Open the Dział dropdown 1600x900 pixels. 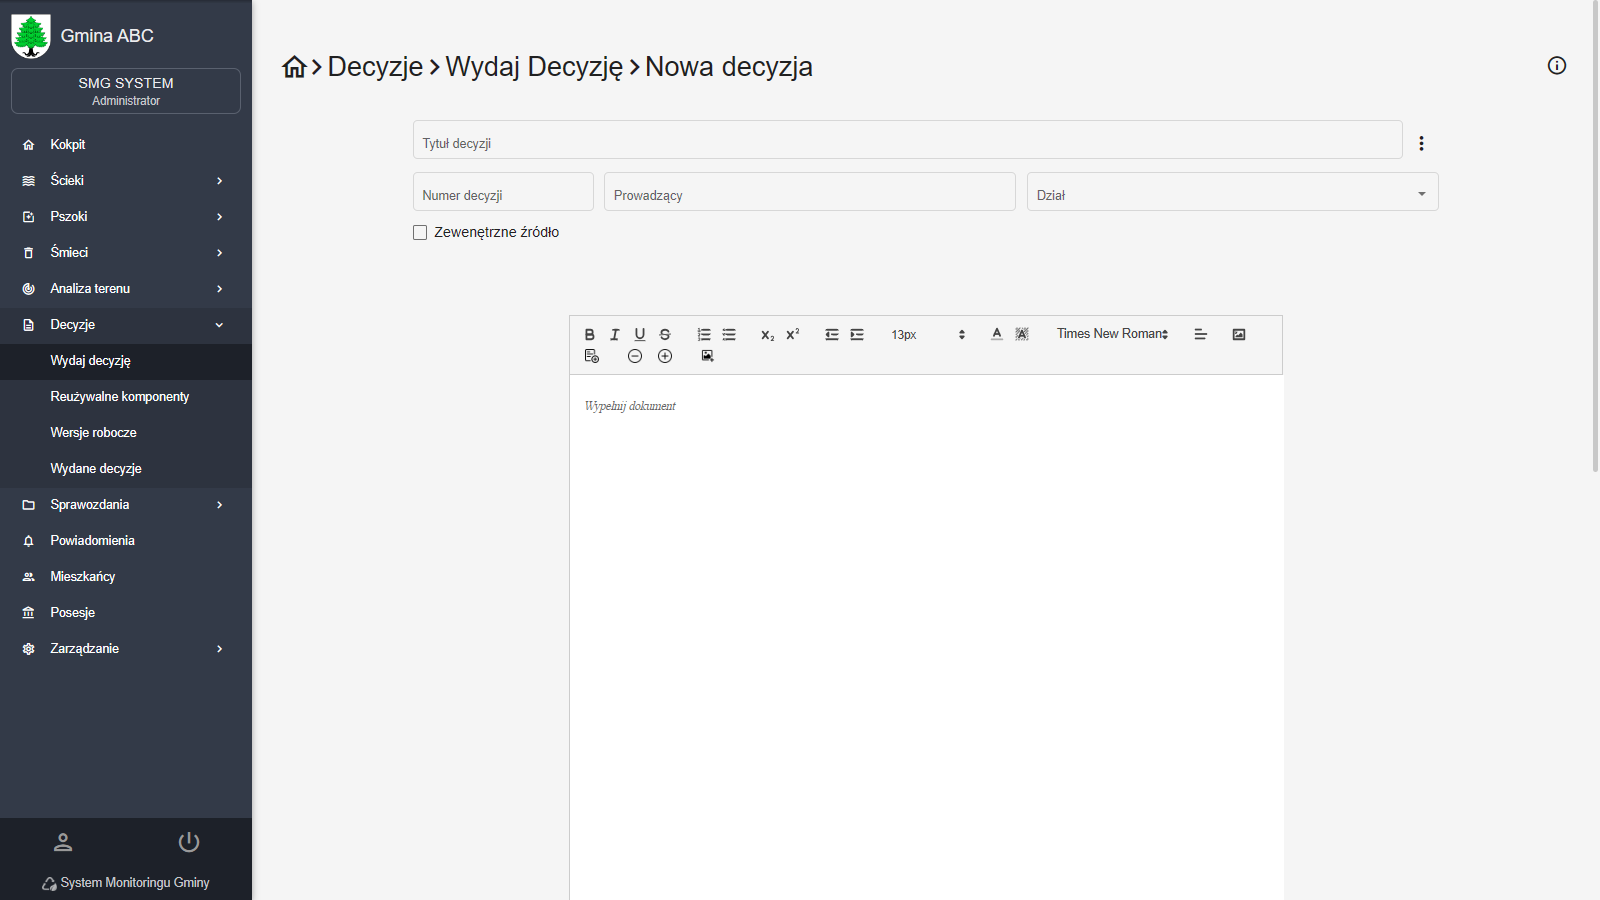click(1232, 193)
